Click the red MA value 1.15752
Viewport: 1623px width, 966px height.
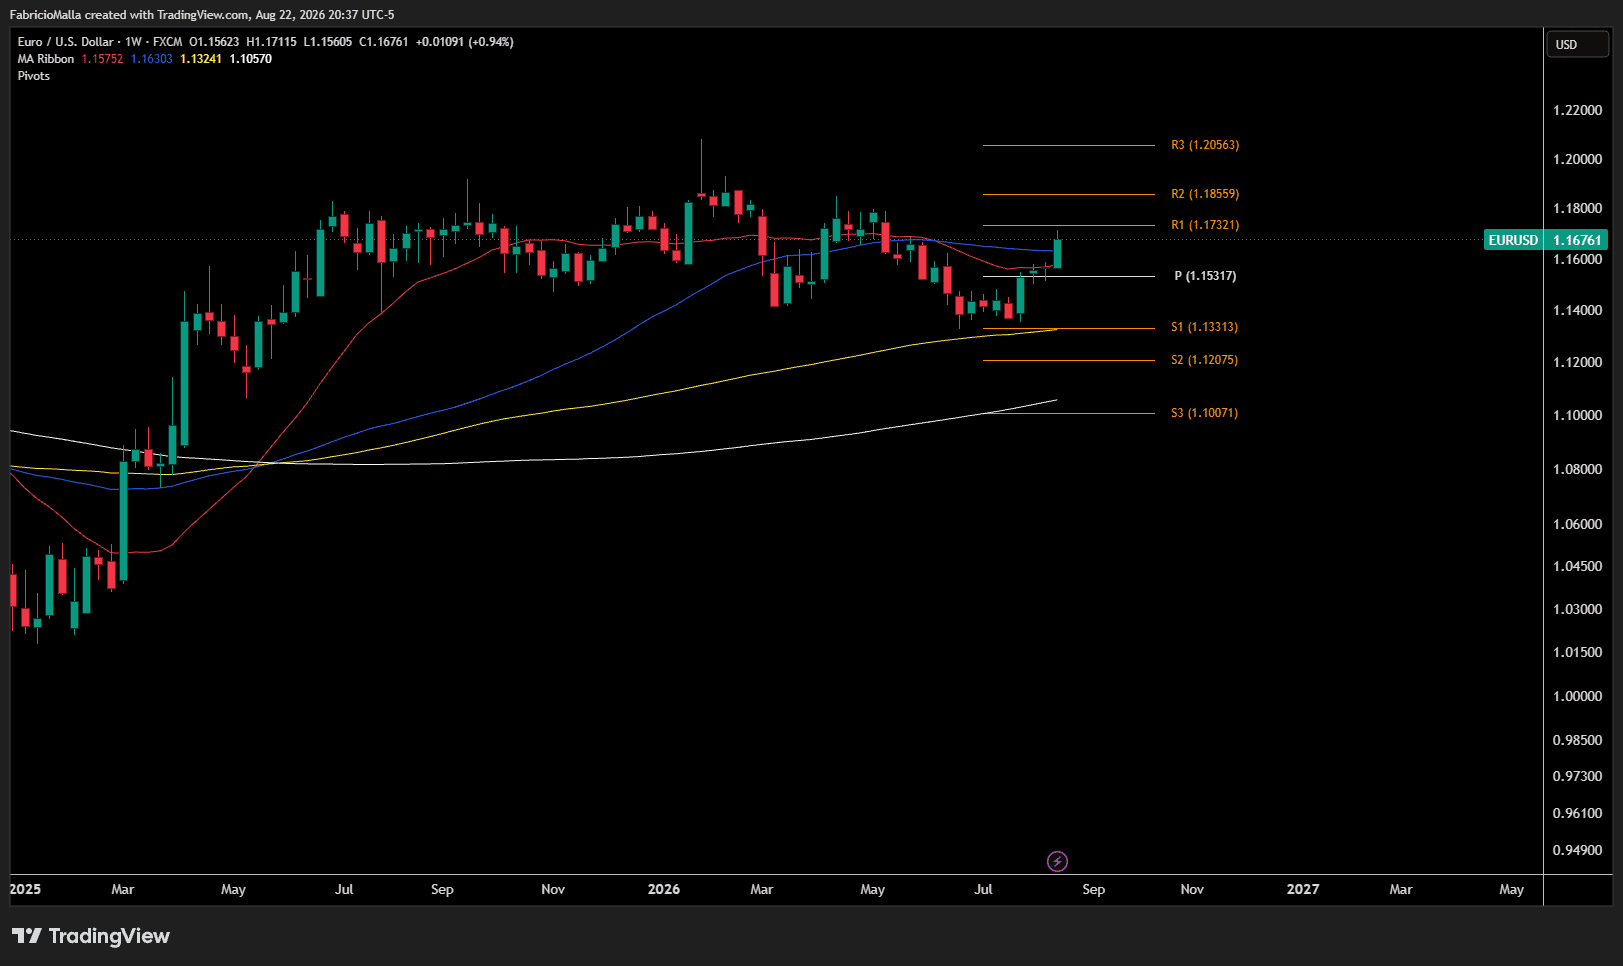coord(102,59)
